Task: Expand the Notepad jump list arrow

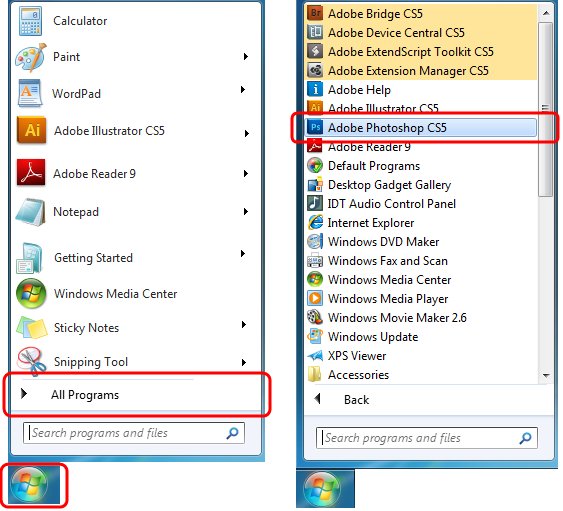Action: 246,211
